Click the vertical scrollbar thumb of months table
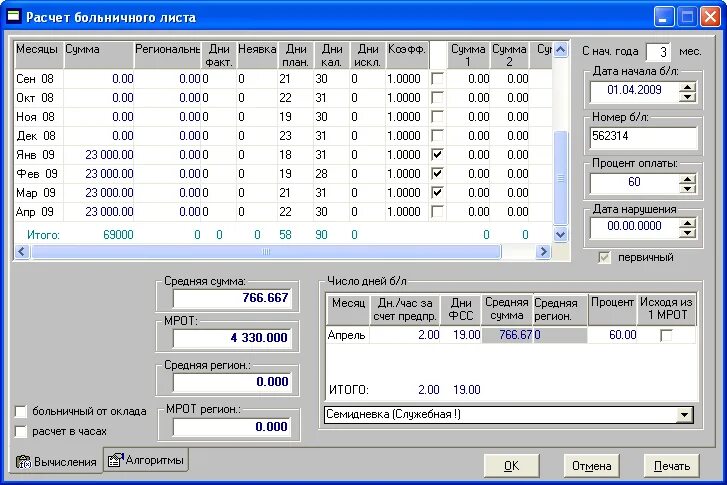Screen dimensions: 727x485 coord(561,179)
